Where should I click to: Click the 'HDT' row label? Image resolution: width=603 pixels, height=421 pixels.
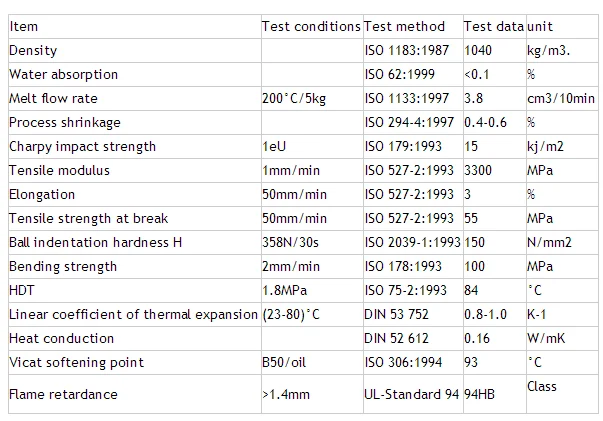(x=21, y=290)
